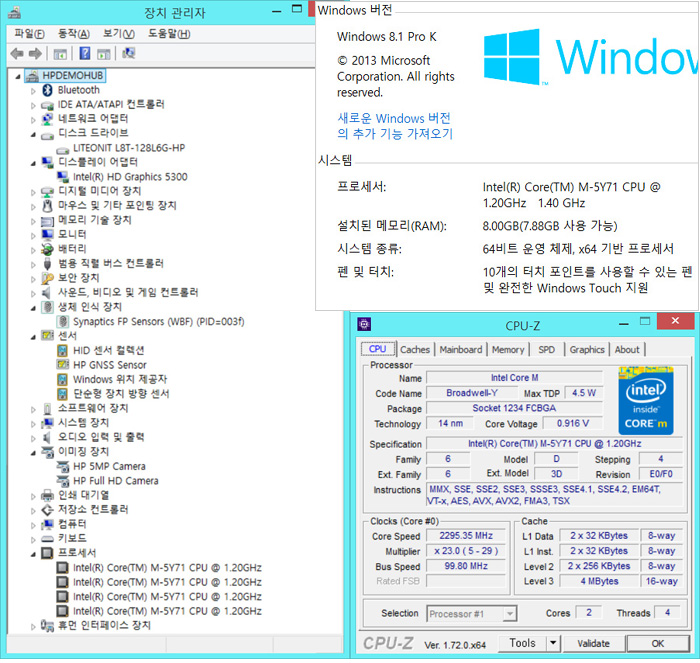Viewport: 700px width, 663px height.
Task: Expand the 휴먼 인터페이스 장치 category
Action: (33, 627)
